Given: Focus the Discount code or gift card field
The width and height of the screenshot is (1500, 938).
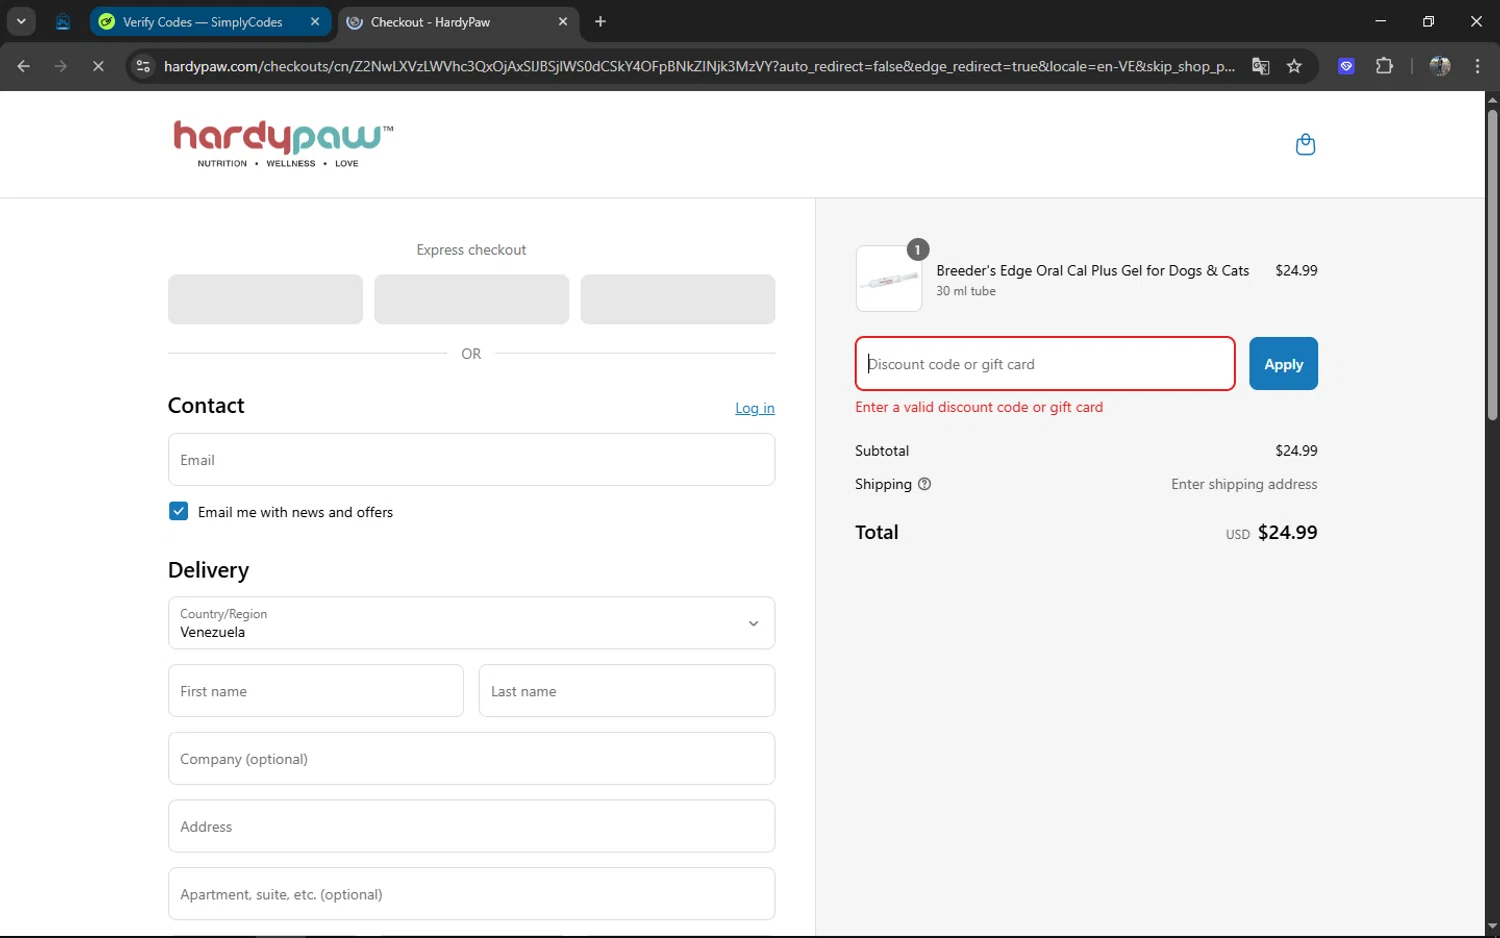Looking at the screenshot, I should pos(1045,364).
